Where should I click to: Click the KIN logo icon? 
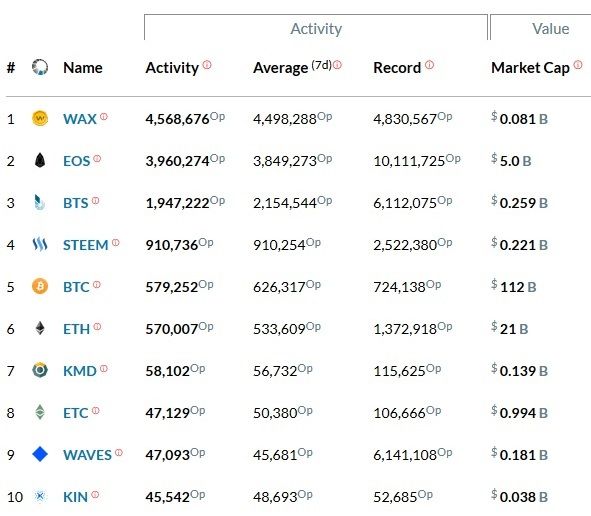[x=40, y=496]
